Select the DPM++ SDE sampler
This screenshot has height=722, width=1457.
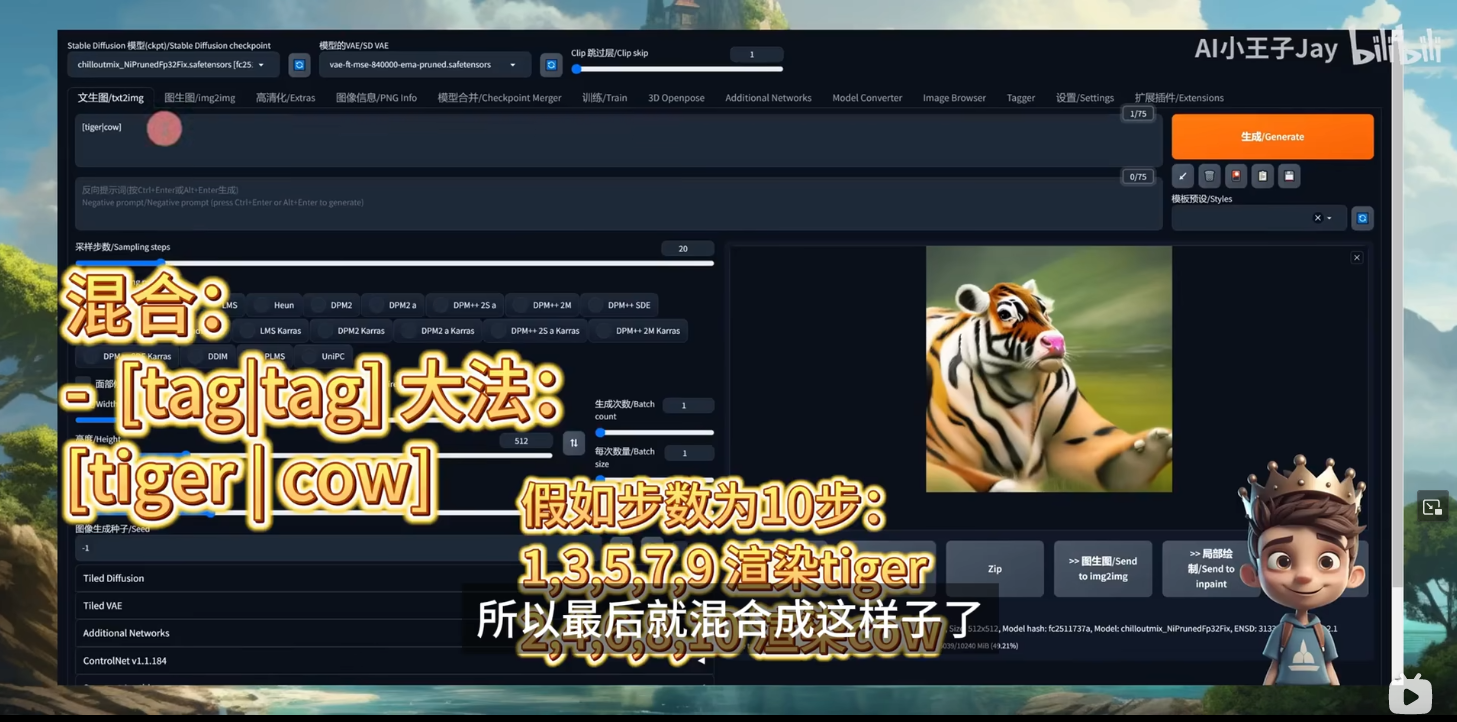[619, 305]
